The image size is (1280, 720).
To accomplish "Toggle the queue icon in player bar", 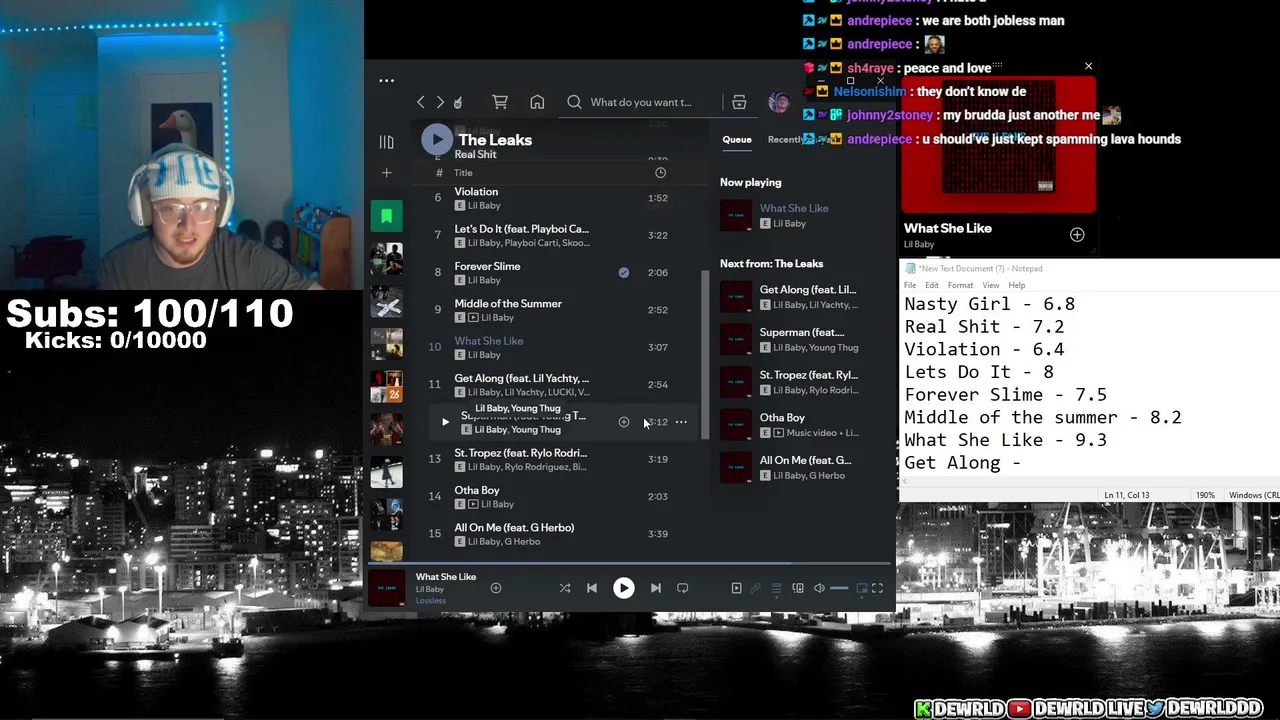I will [776, 588].
